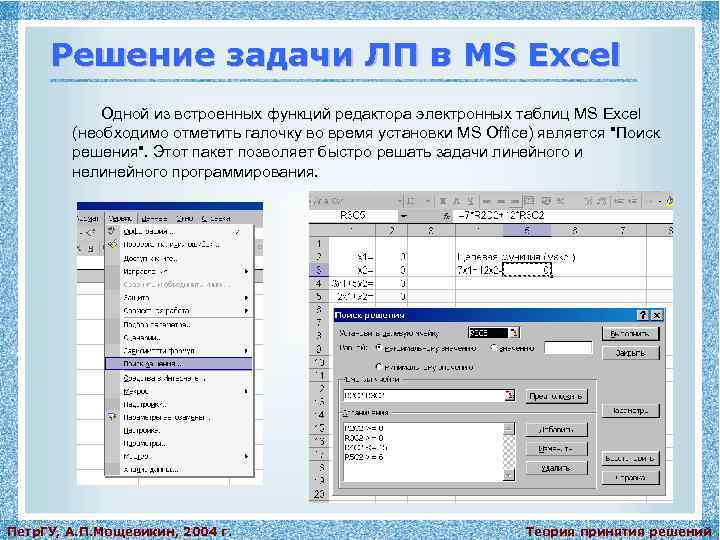Click the Параметры button in Solver dialog
Image resolution: width=720 pixels, height=540 pixels.
(x=630, y=411)
